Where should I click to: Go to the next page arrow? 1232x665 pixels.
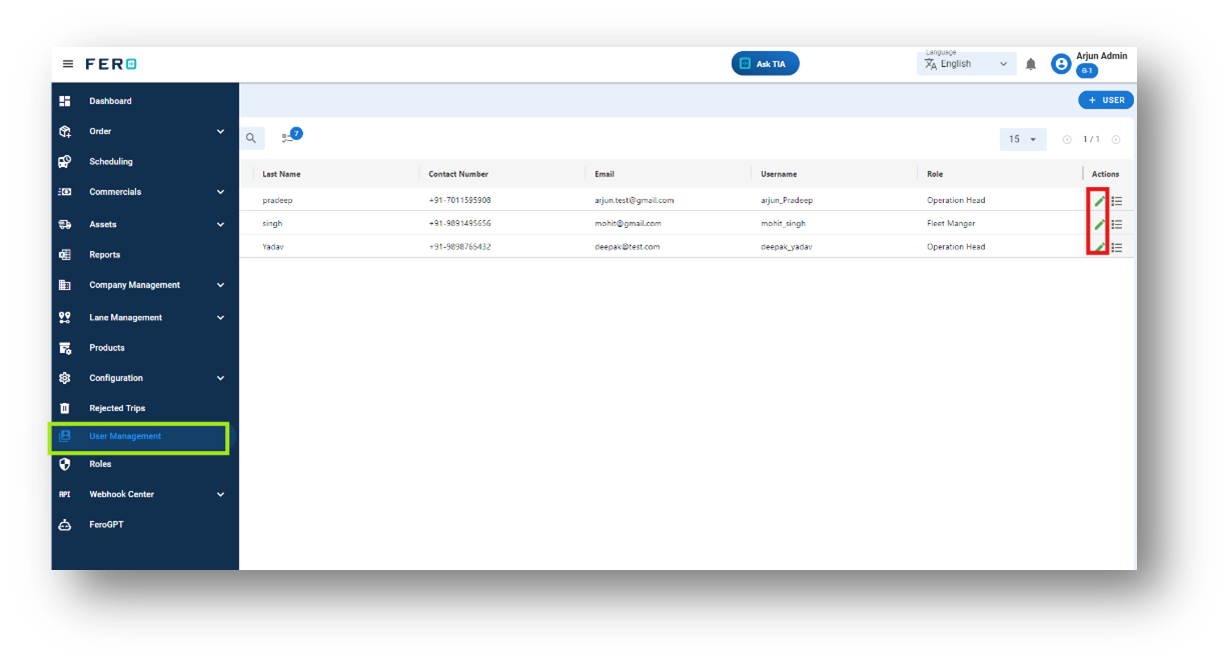point(1116,140)
